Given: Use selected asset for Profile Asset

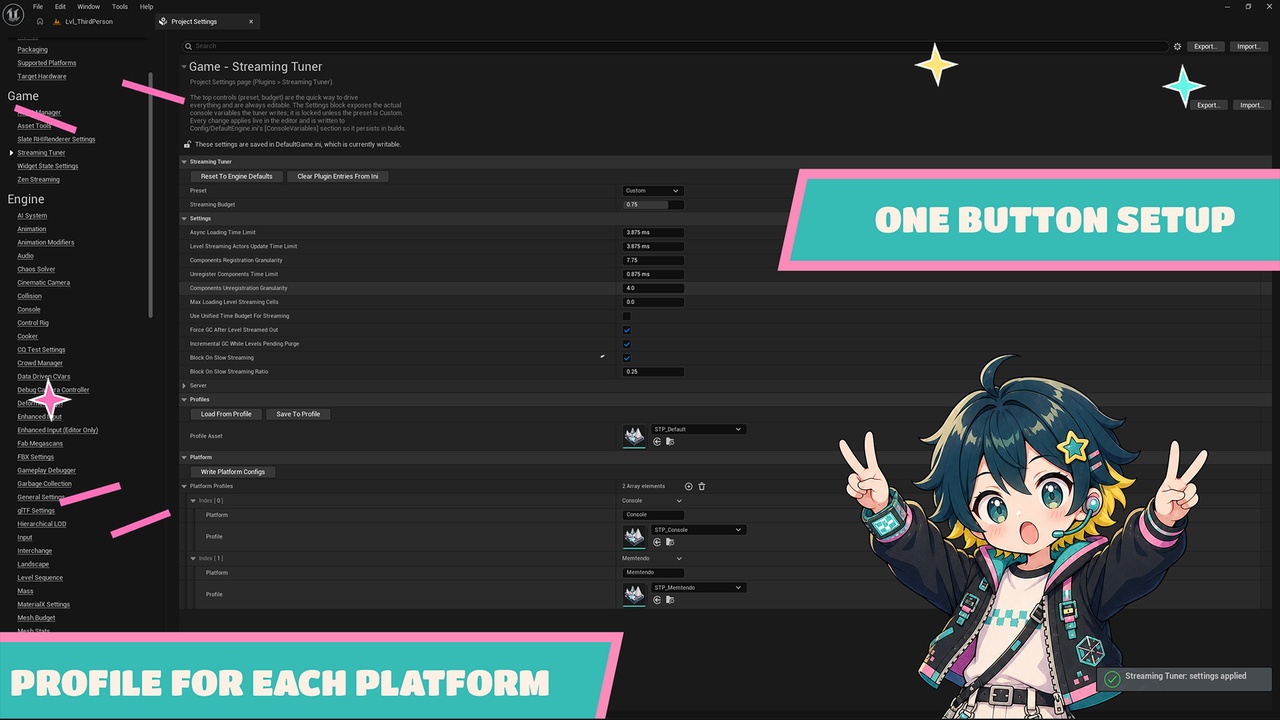Looking at the screenshot, I should click(657, 441).
